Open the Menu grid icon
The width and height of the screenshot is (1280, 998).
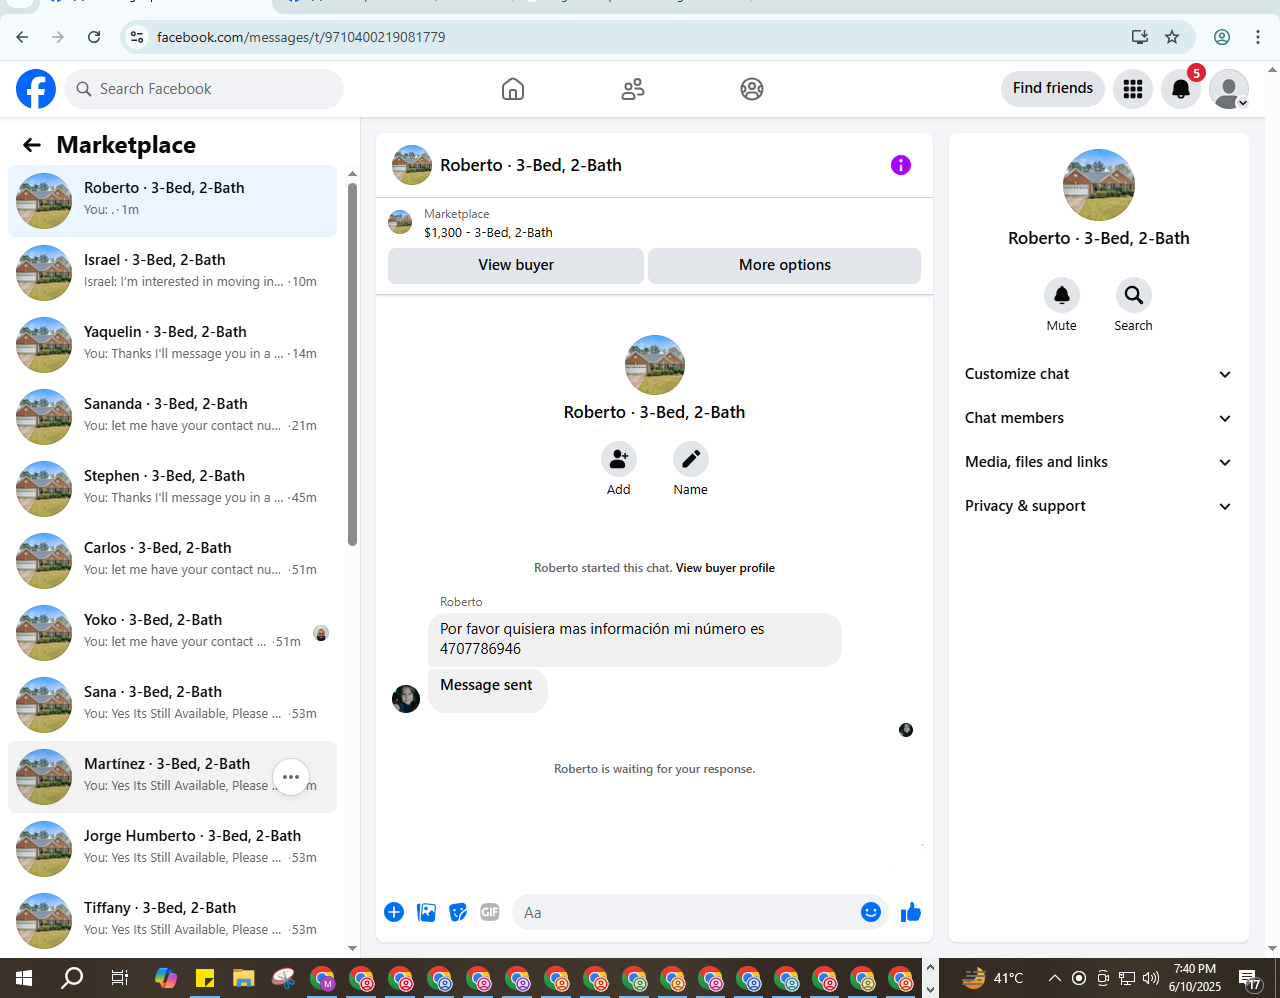point(1133,89)
